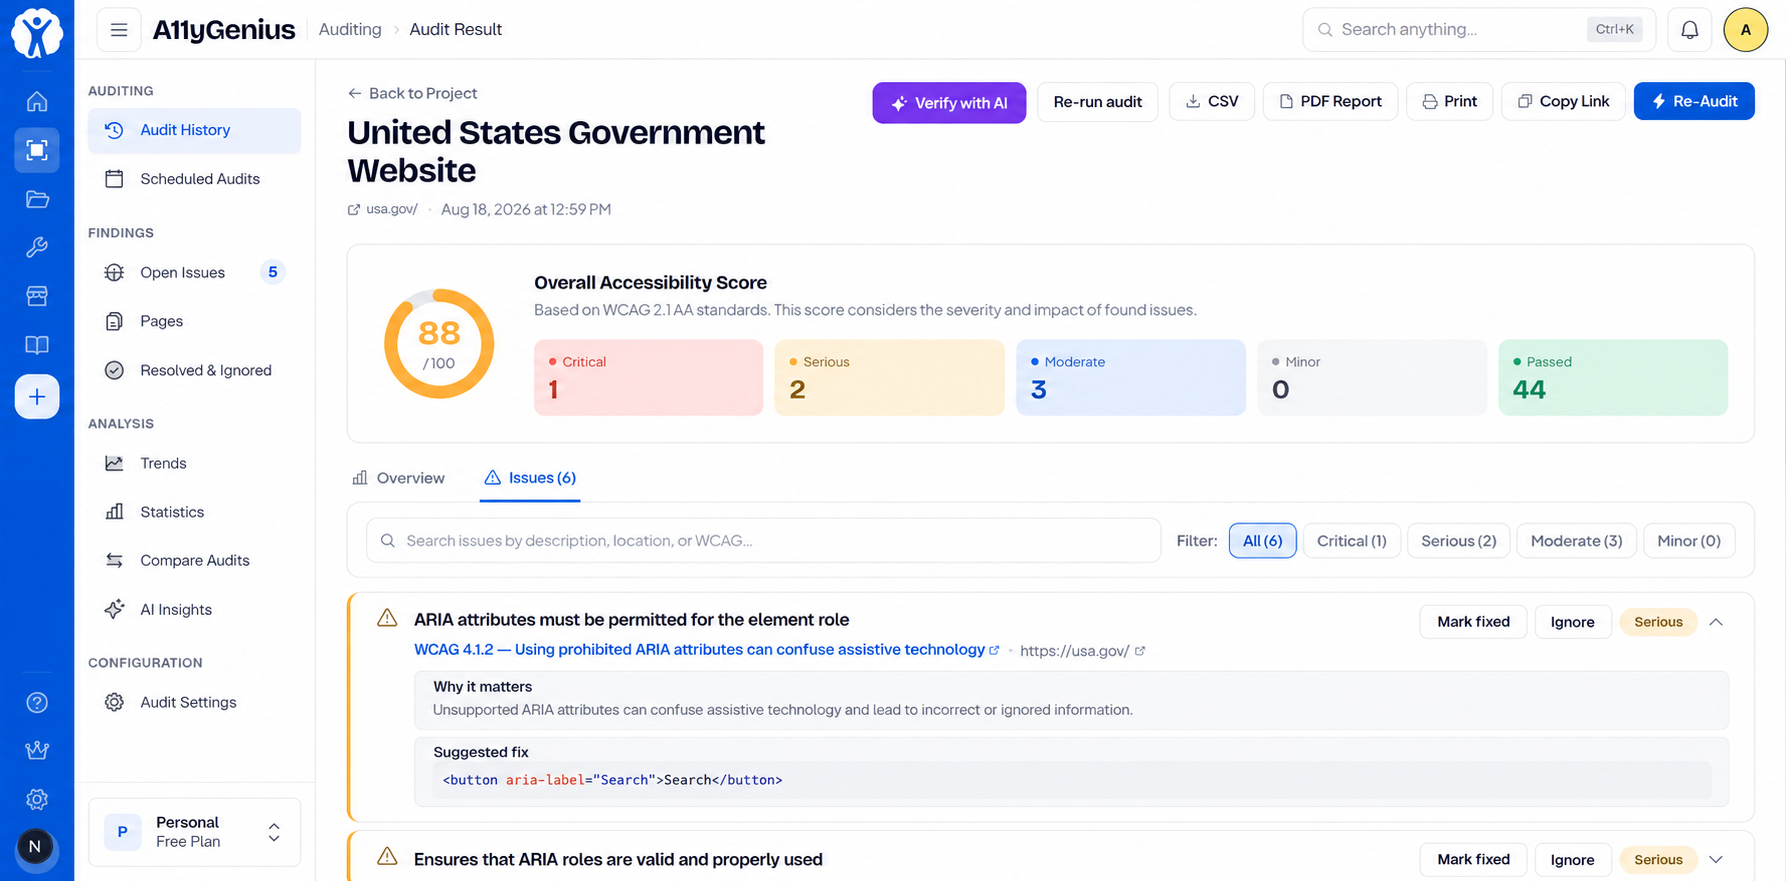
Task: Click the search issues input field
Action: tap(763, 541)
